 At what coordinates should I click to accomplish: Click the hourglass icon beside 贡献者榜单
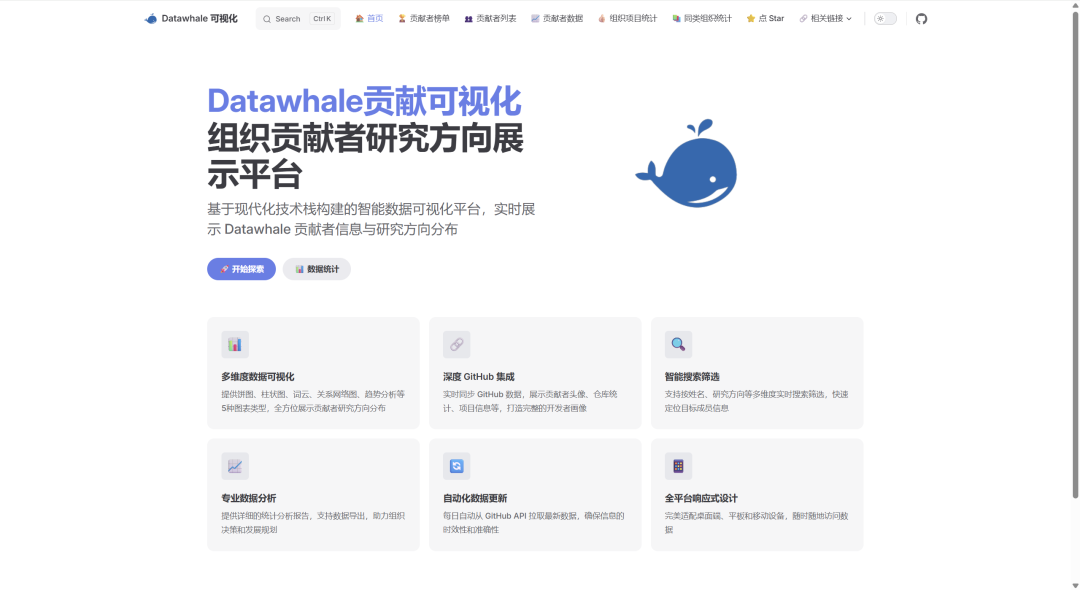(x=402, y=19)
